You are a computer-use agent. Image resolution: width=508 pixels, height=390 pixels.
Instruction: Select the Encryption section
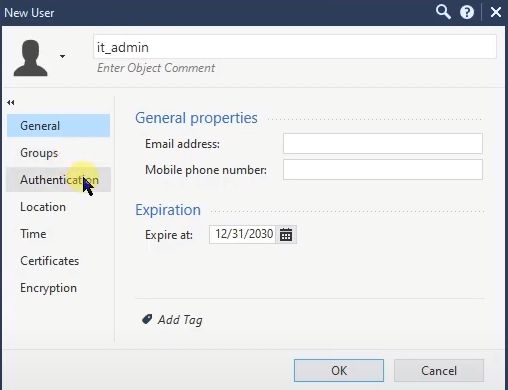(58, 288)
